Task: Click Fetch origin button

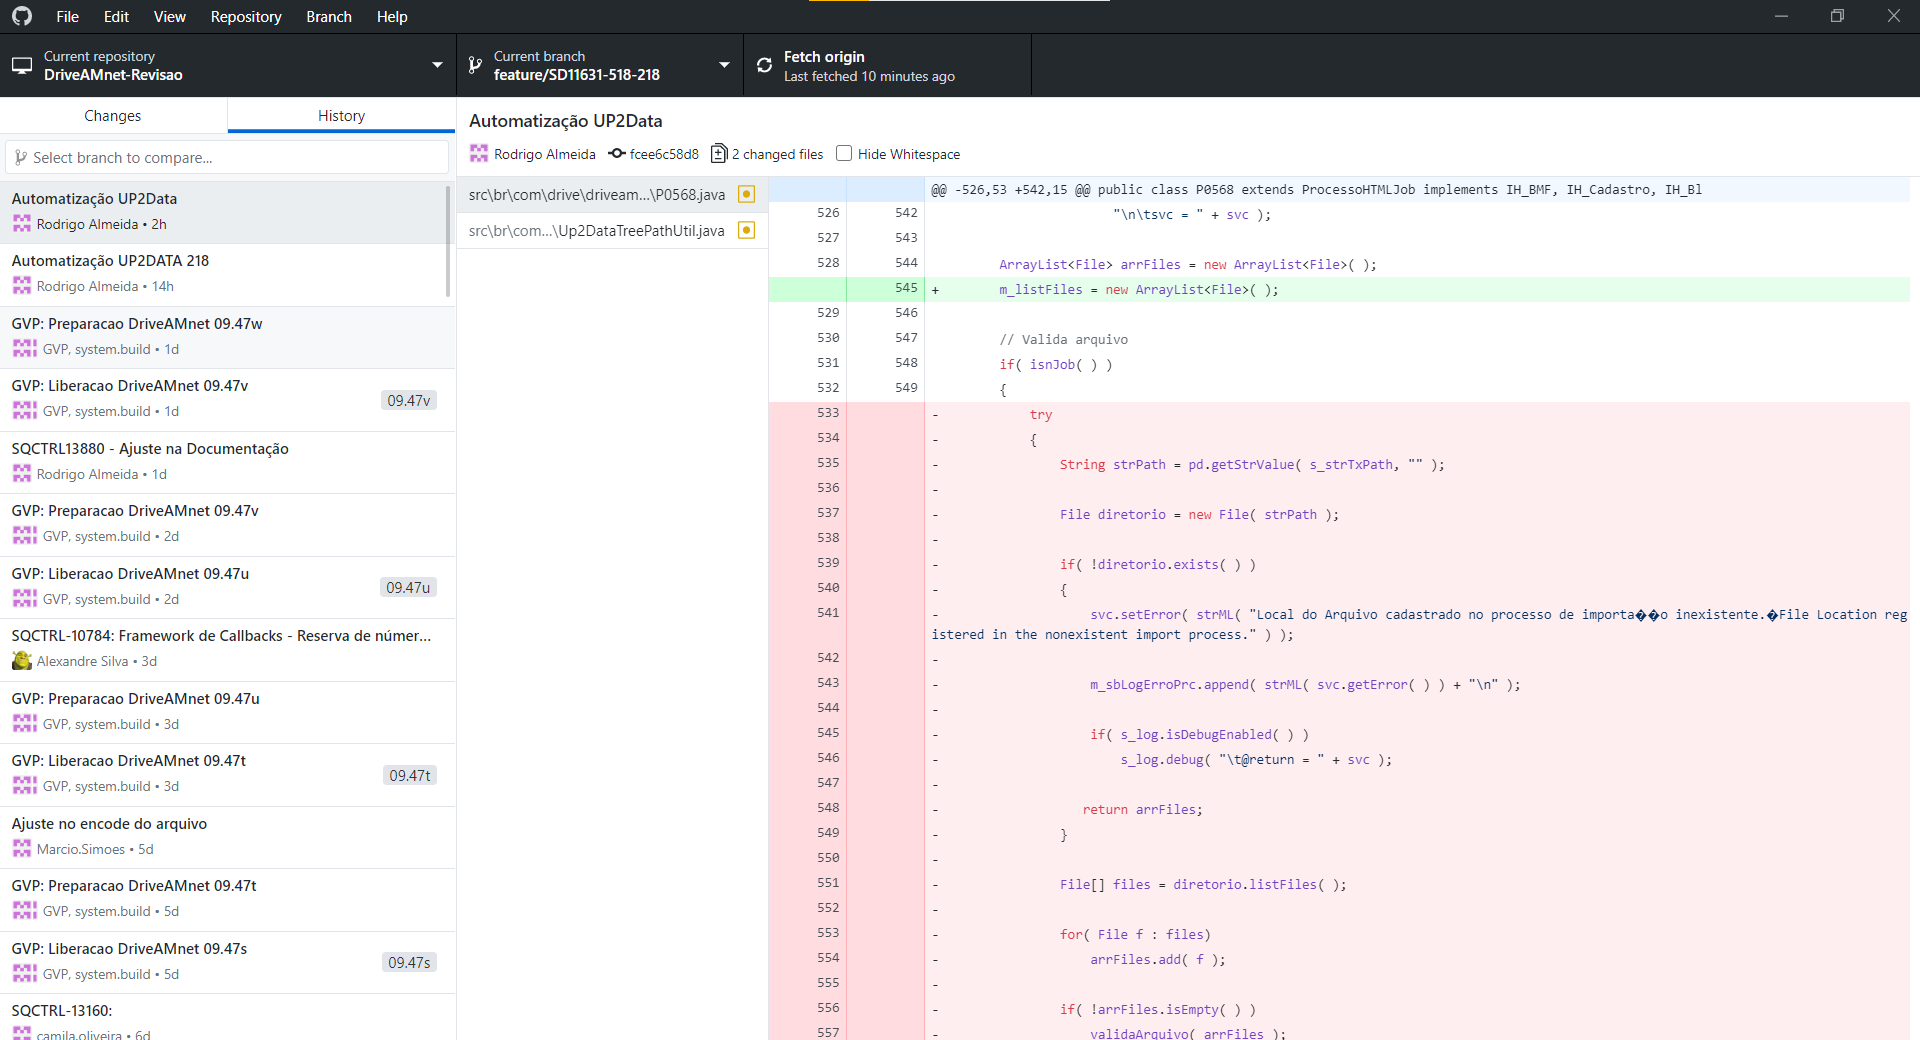Action: 887,66
